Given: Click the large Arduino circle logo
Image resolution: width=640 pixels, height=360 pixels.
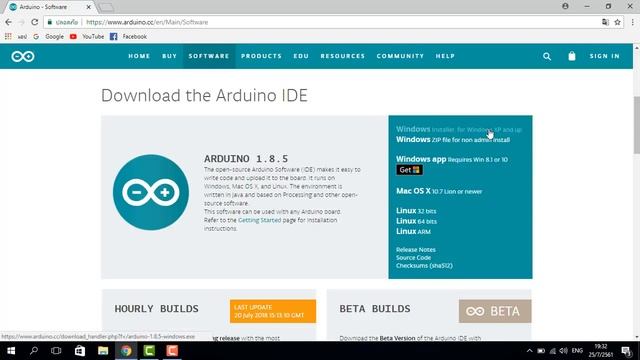Looking at the screenshot, I should (151, 192).
